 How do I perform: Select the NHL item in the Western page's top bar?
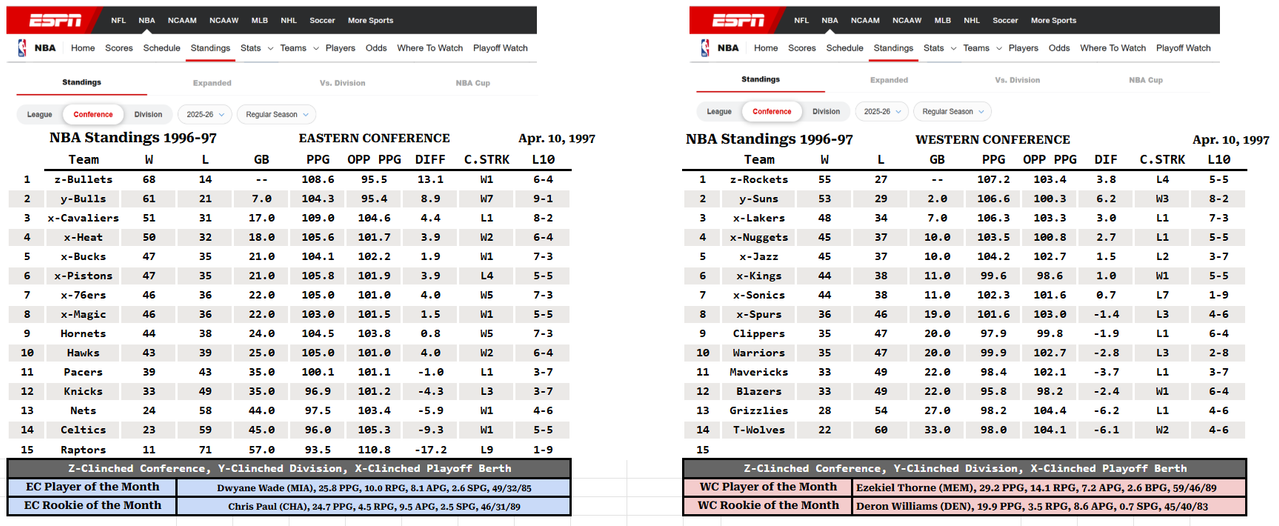pos(972,20)
